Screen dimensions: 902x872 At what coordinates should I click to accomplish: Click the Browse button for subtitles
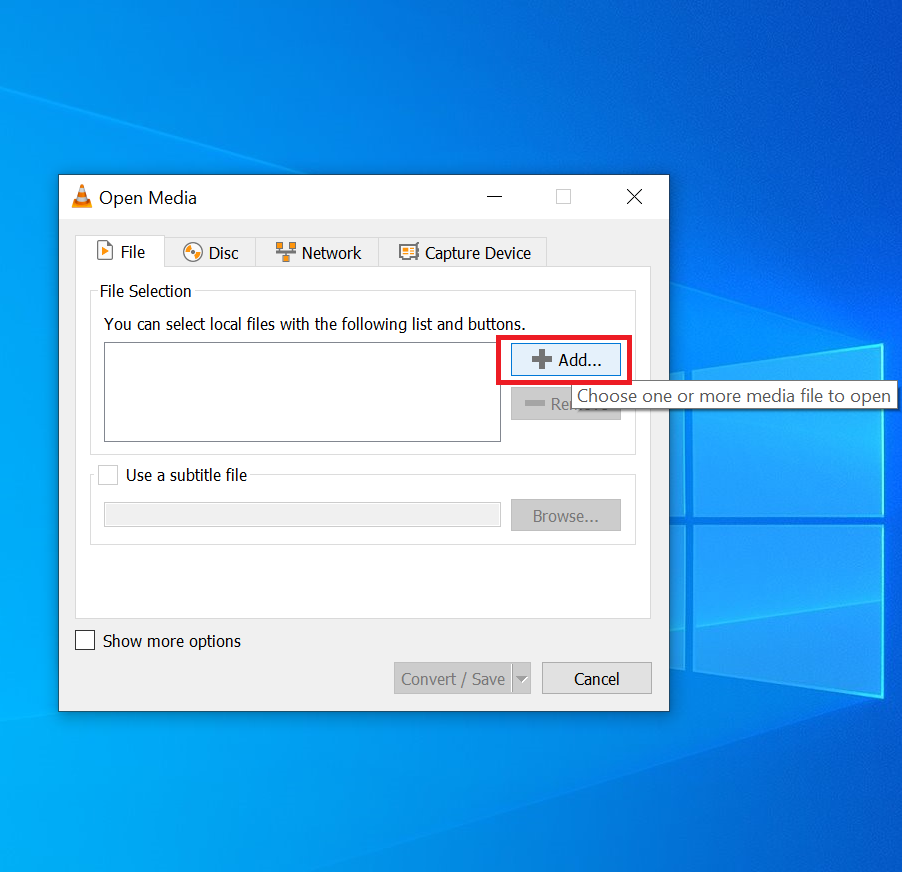[565, 515]
